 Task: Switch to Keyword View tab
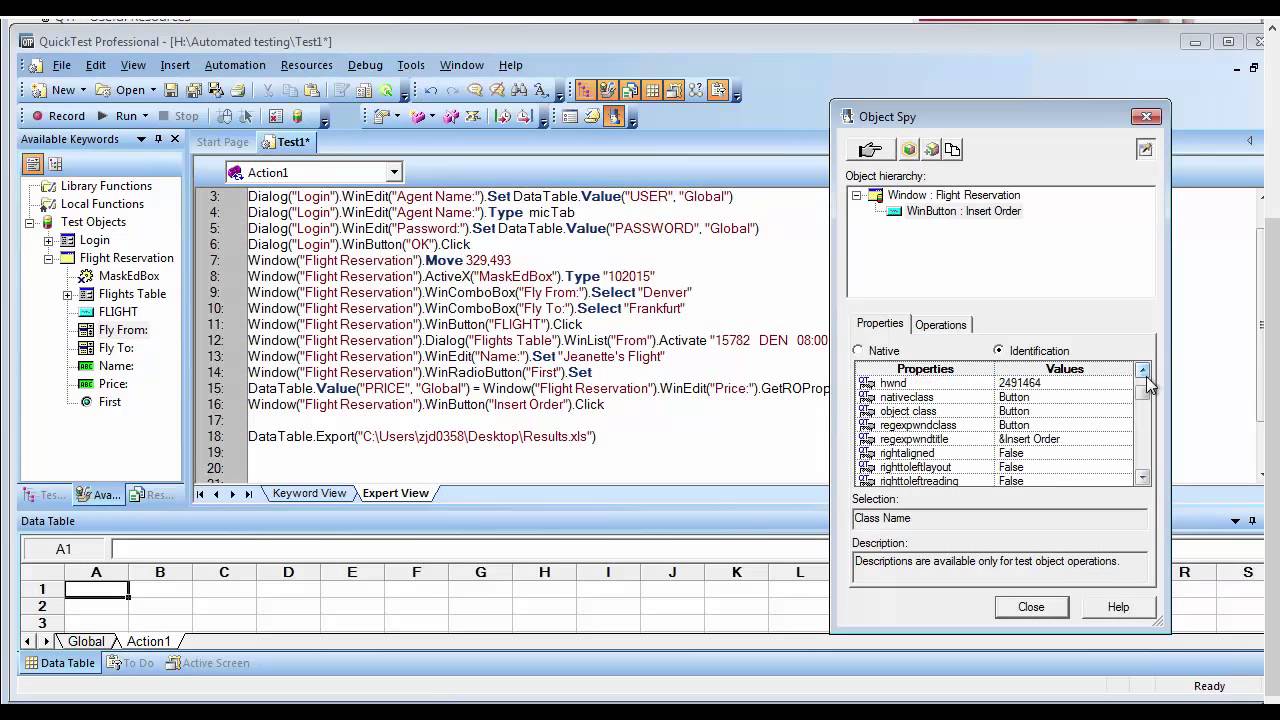[x=309, y=493]
